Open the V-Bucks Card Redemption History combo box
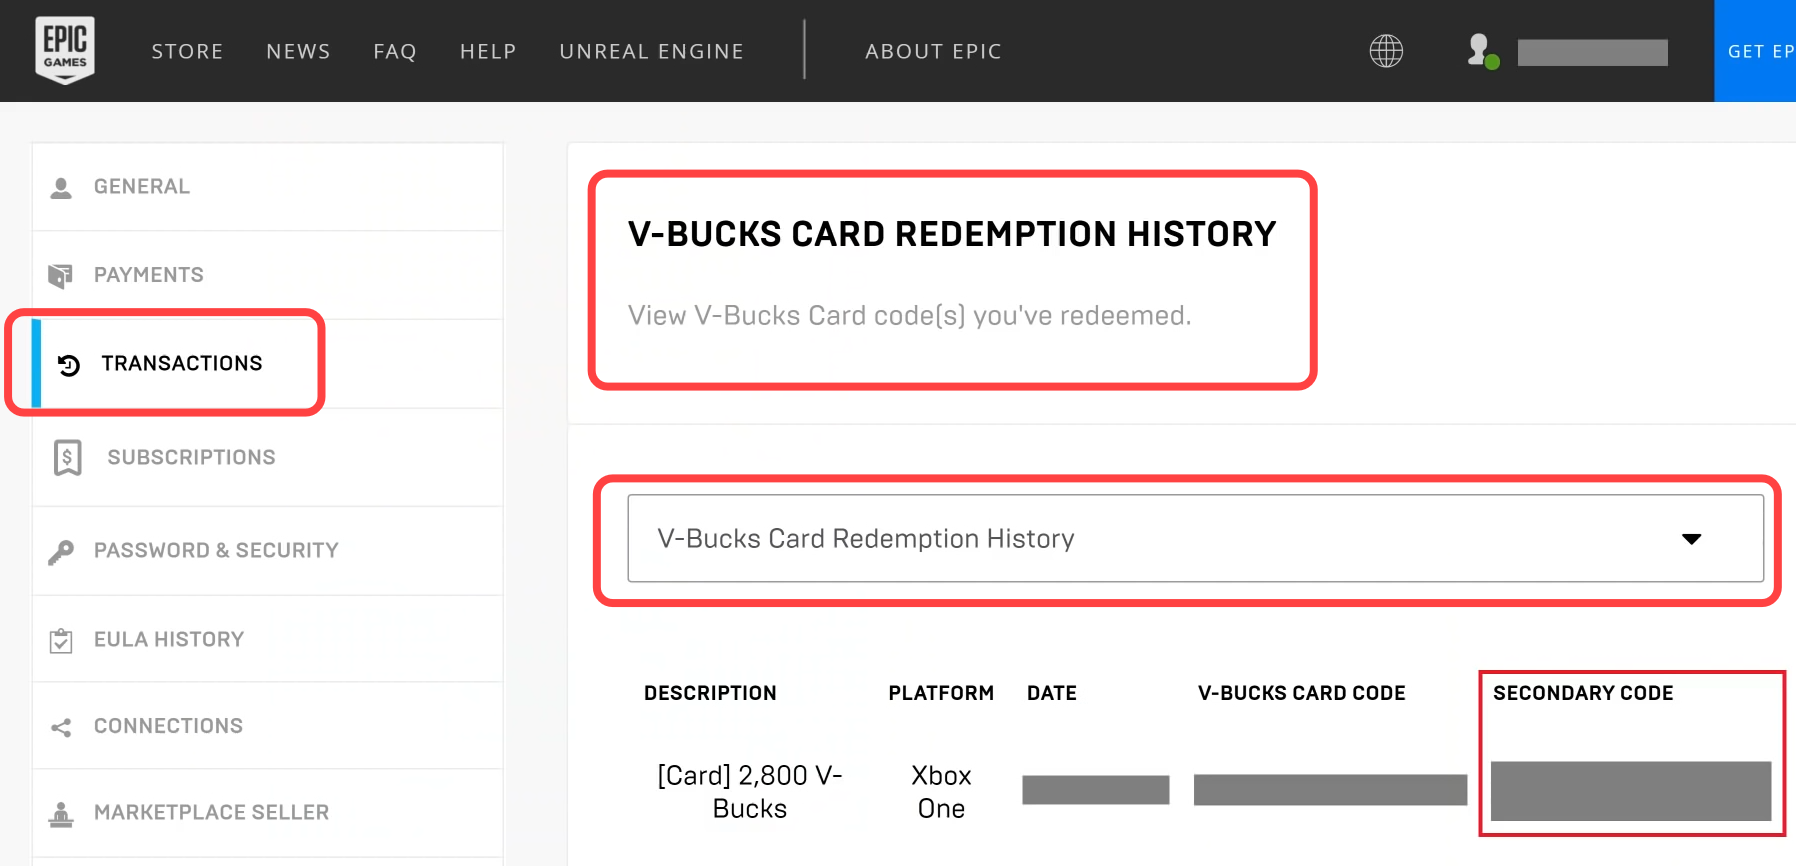 pos(1195,538)
